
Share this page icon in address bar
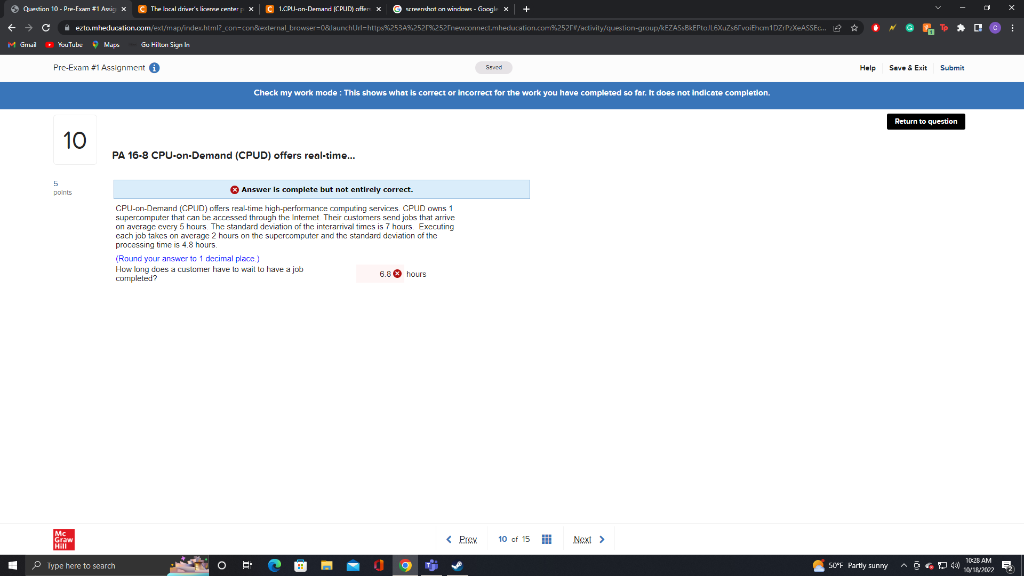click(x=837, y=28)
